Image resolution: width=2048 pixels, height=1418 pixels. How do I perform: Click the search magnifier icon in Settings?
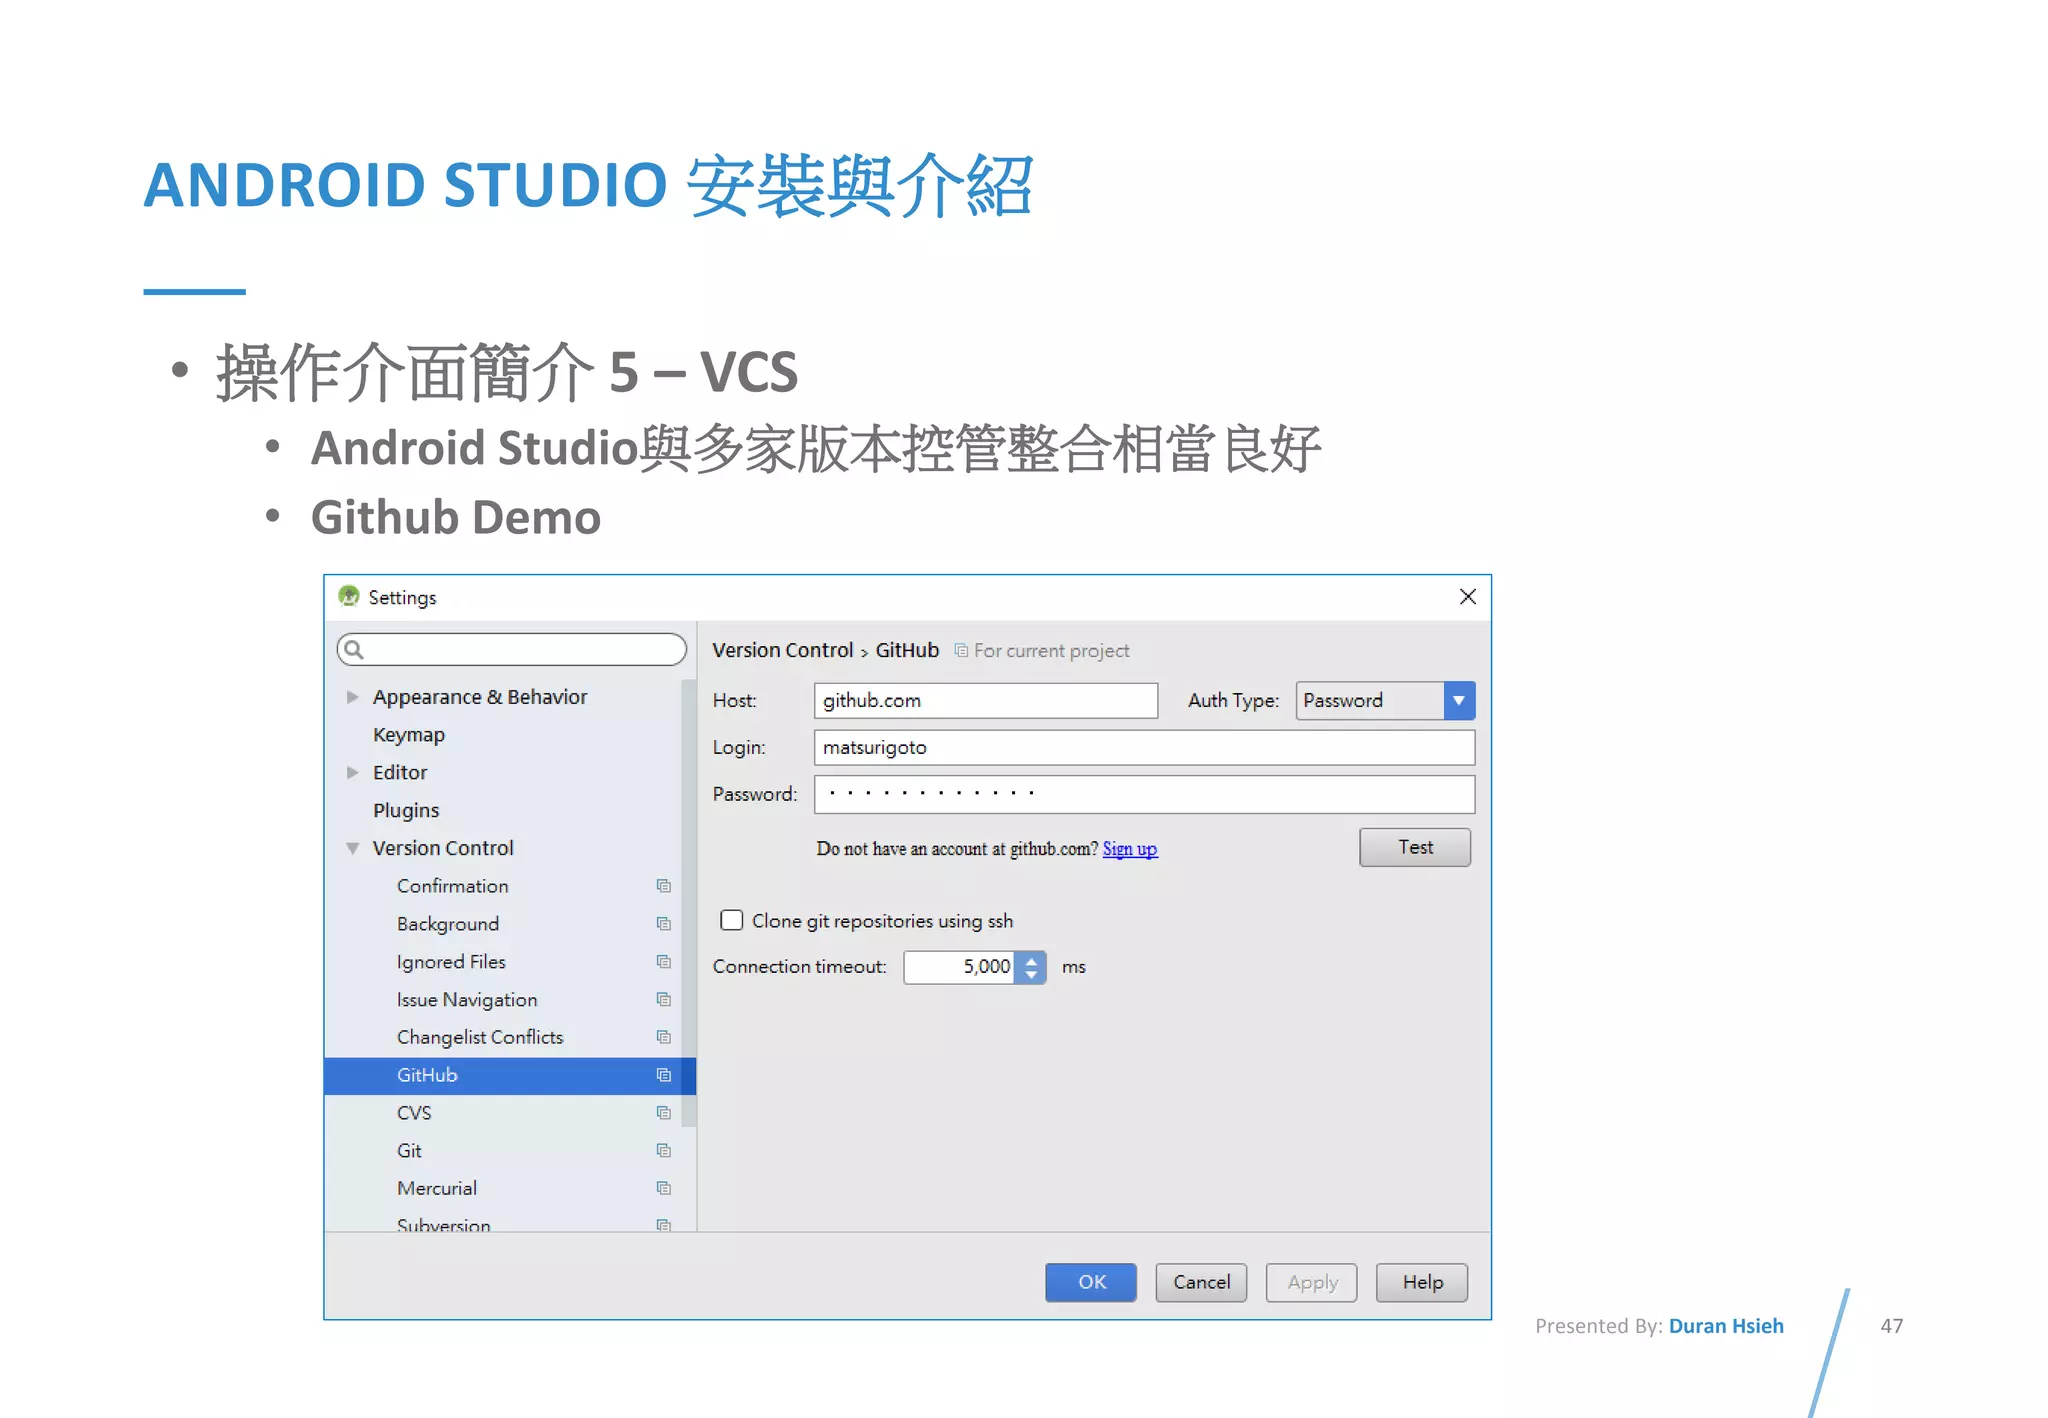[x=354, y=650]
